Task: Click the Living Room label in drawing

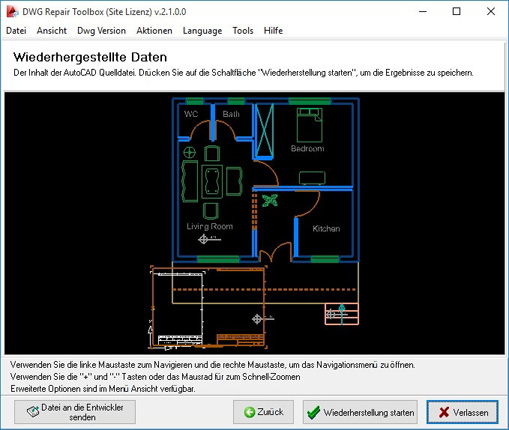Action: click(210, 226)
